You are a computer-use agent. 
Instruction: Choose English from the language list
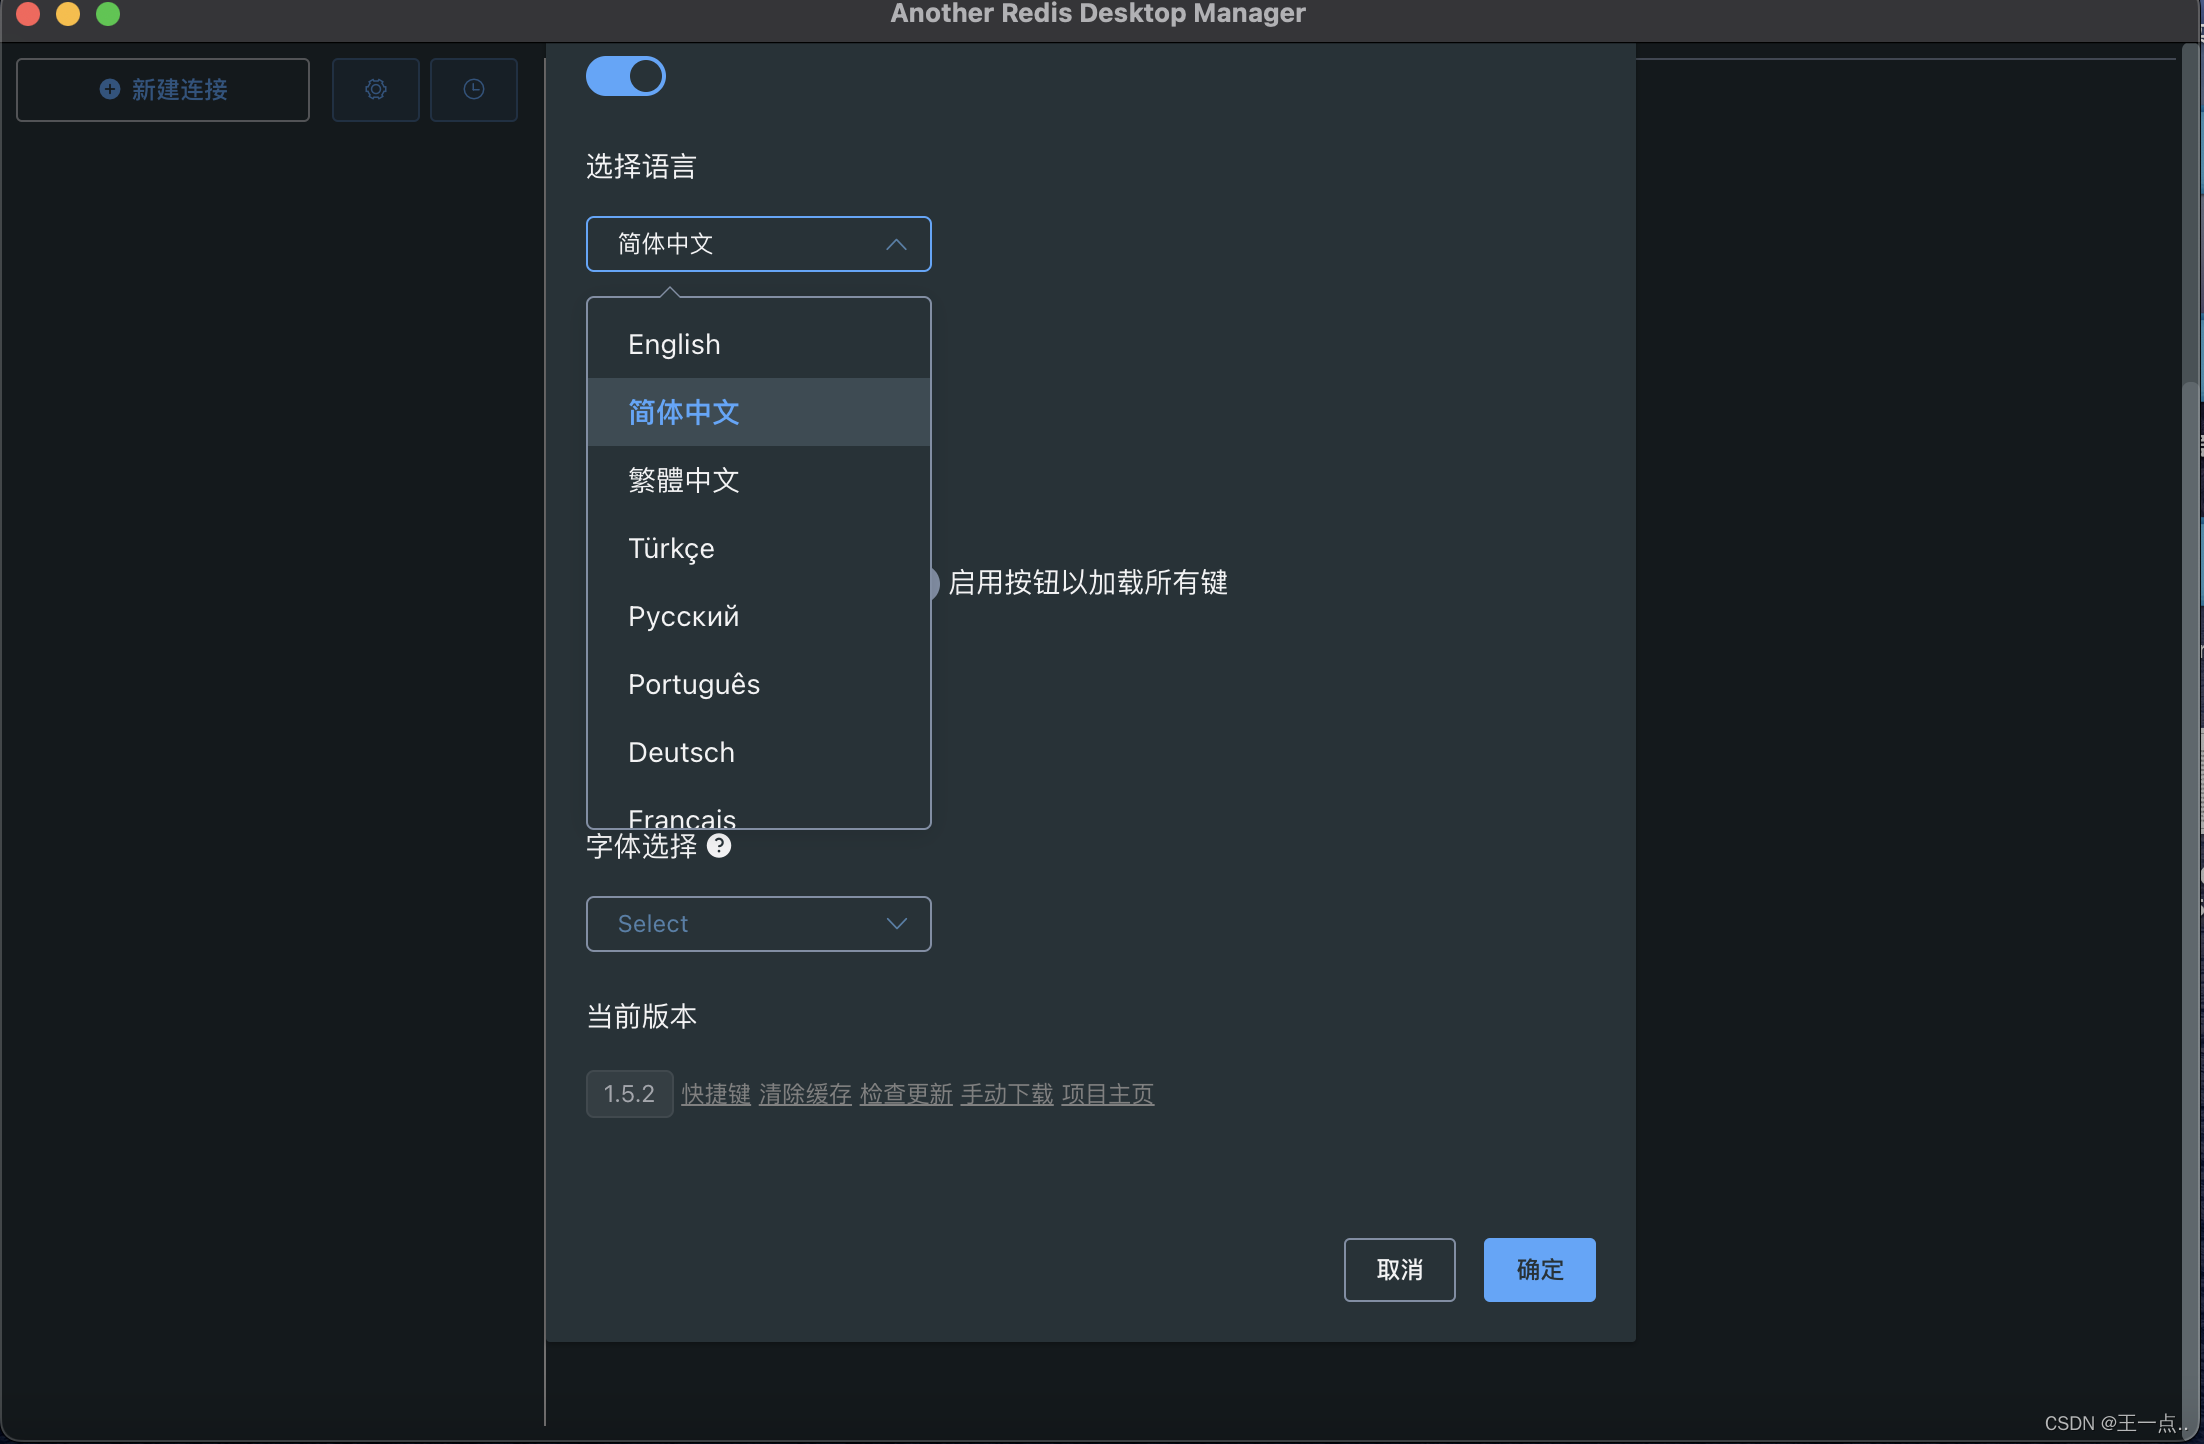tap(674, 344)
